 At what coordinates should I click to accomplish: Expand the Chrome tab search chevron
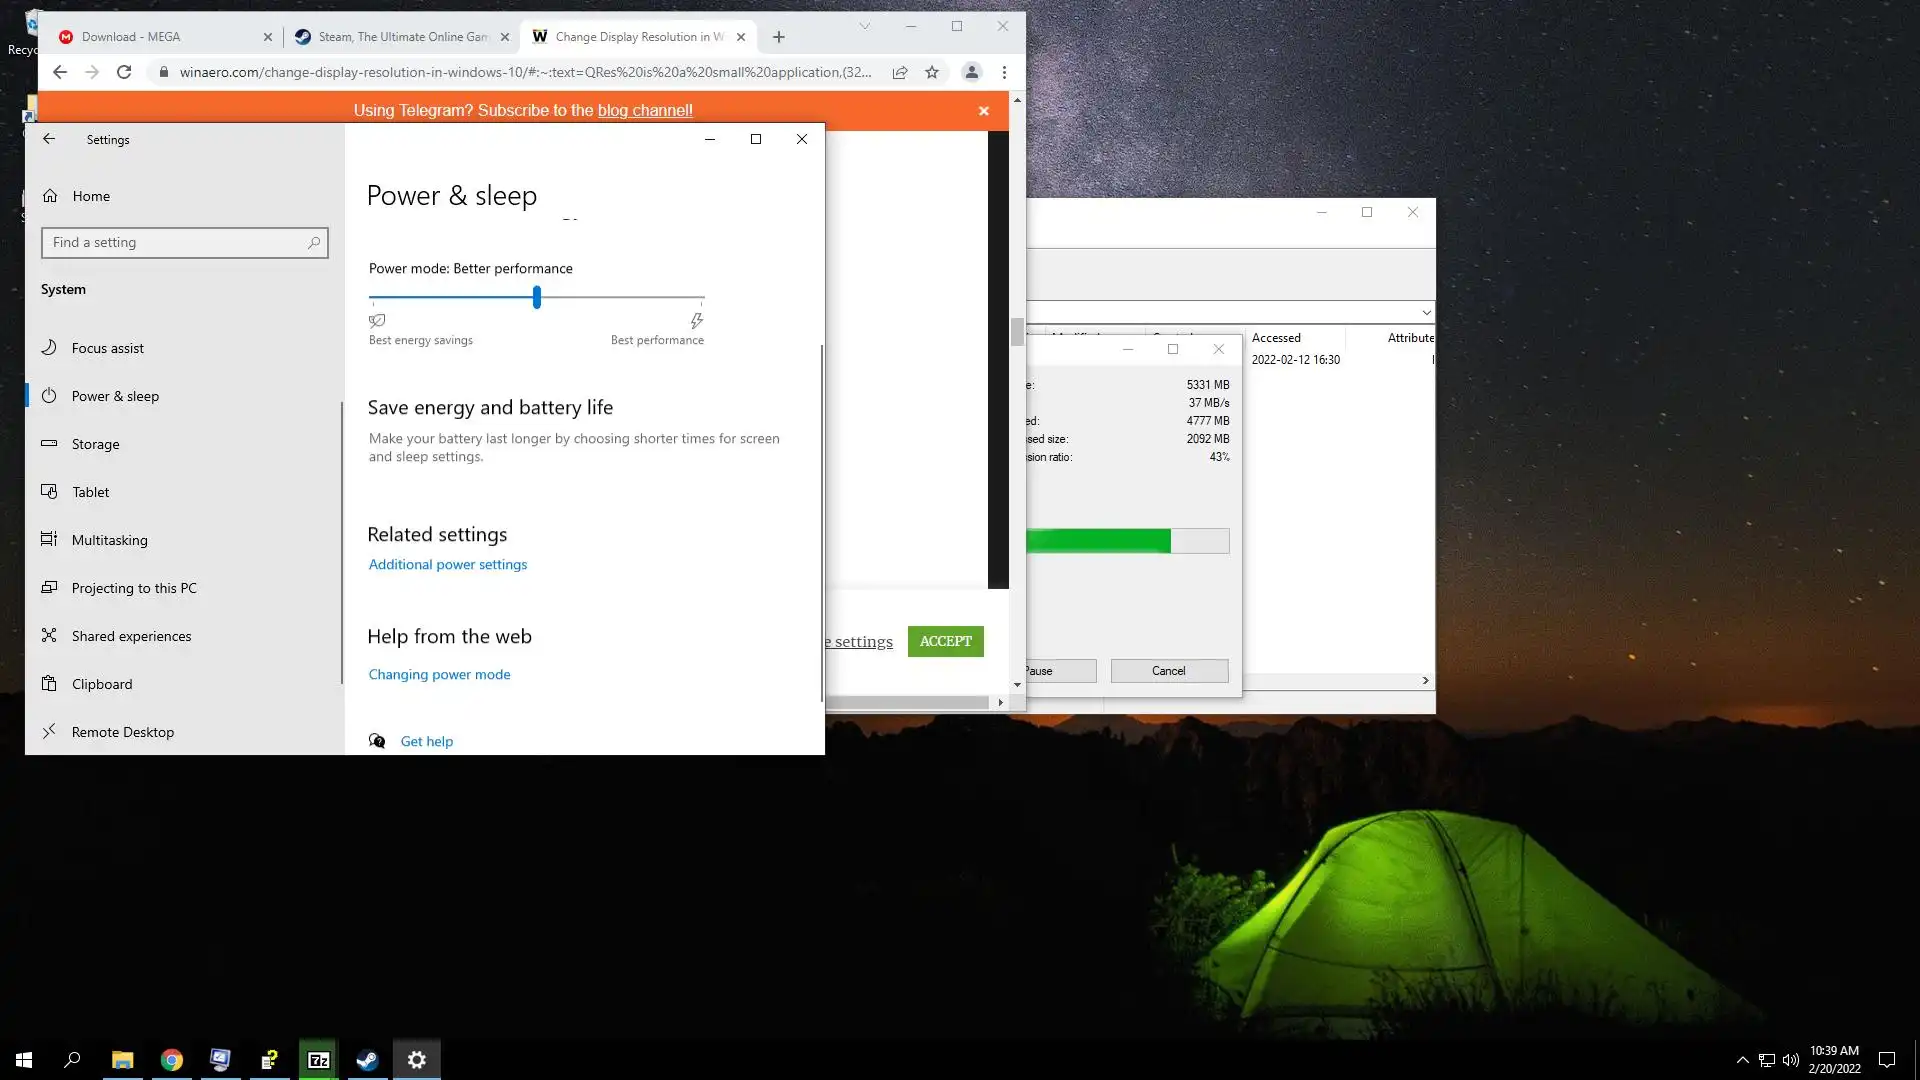pos(865,27)
